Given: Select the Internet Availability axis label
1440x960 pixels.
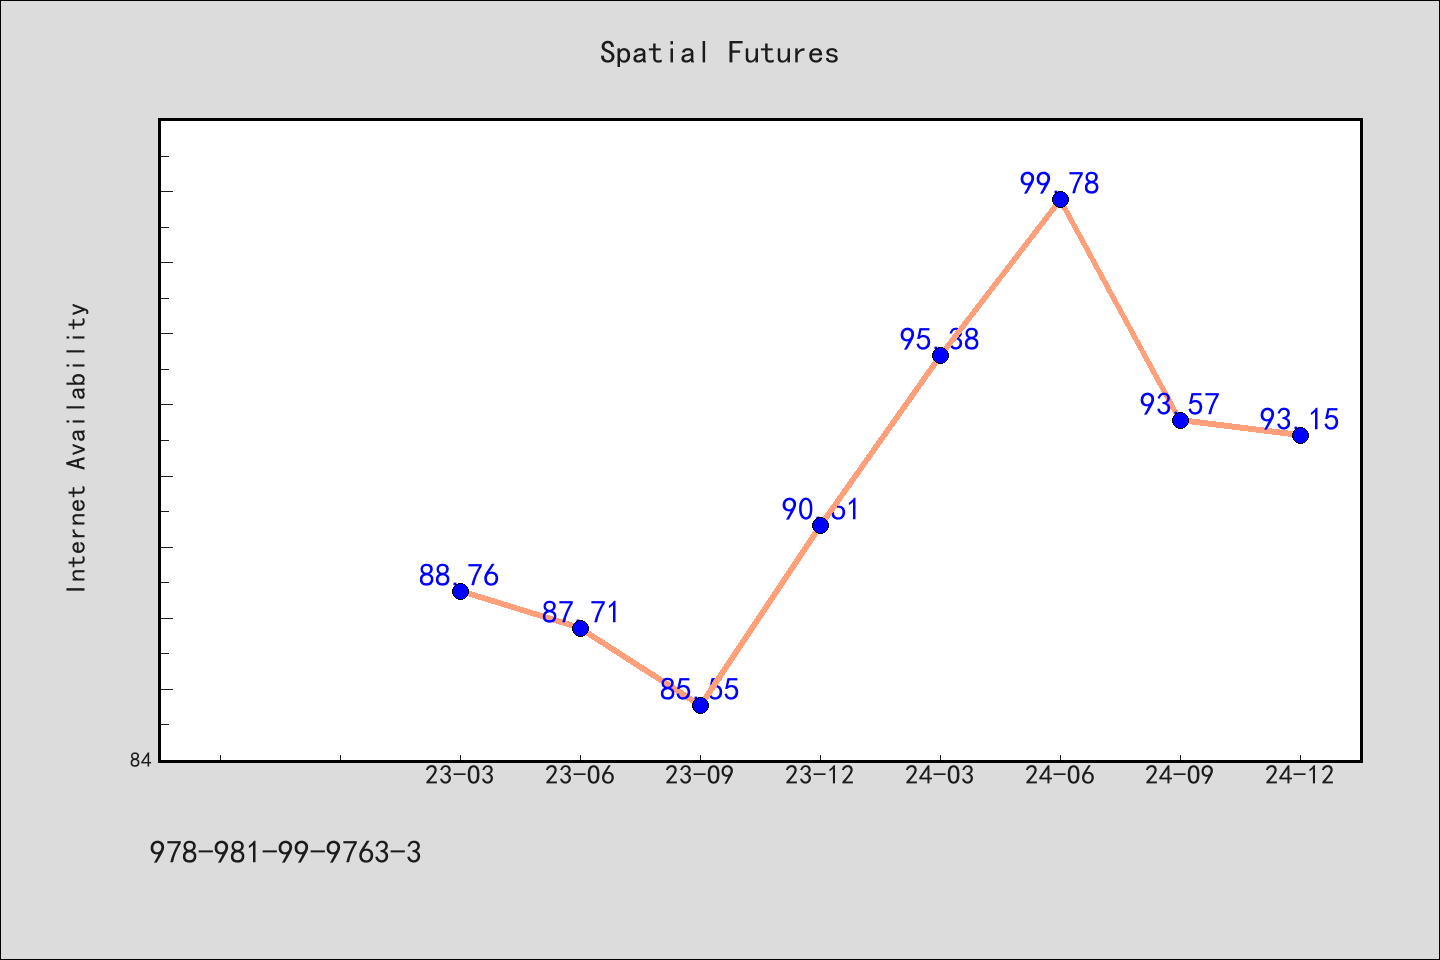Looking at the screenshot, I should tap(77, 447).
